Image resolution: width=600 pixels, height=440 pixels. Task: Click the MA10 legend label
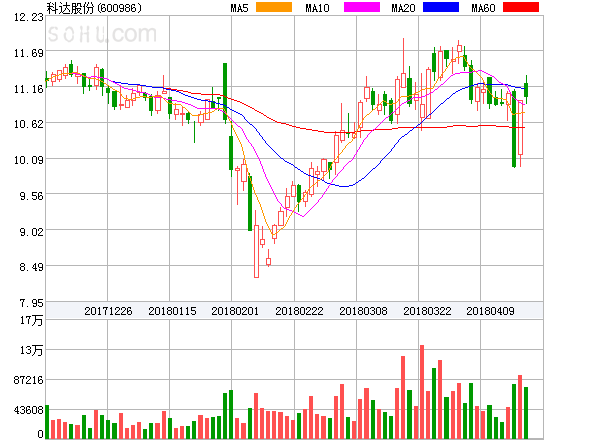pos(317,8)
